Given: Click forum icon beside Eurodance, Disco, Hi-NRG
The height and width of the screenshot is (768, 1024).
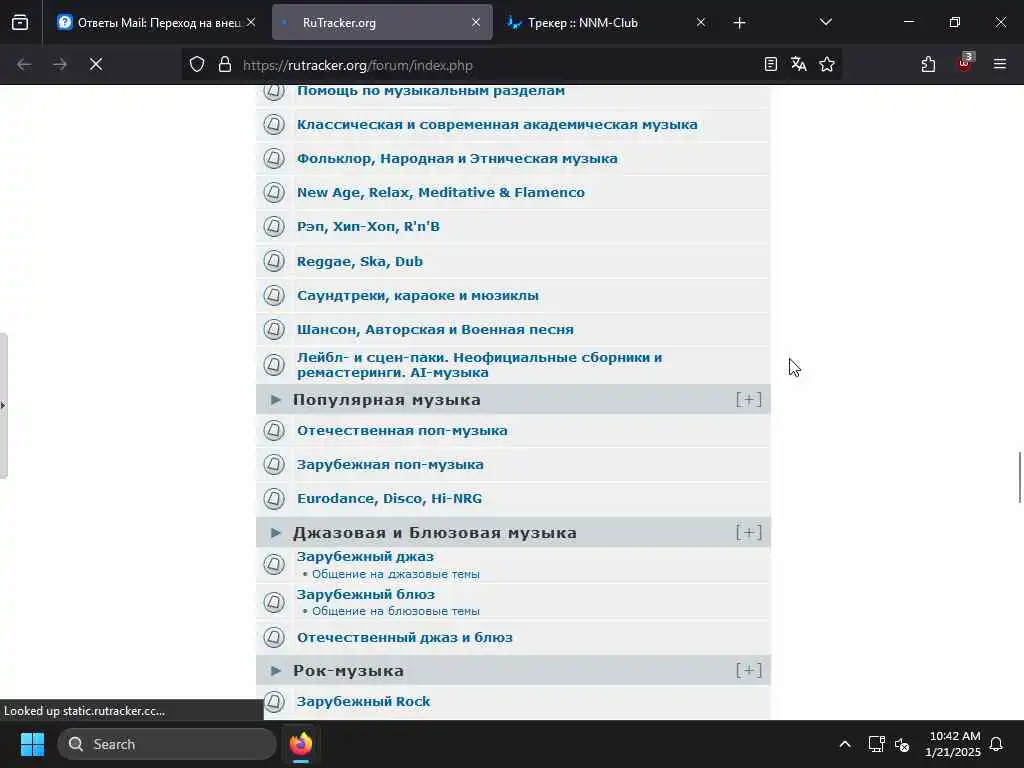Looking at the screenshot, I should click(x=274, y=499).
